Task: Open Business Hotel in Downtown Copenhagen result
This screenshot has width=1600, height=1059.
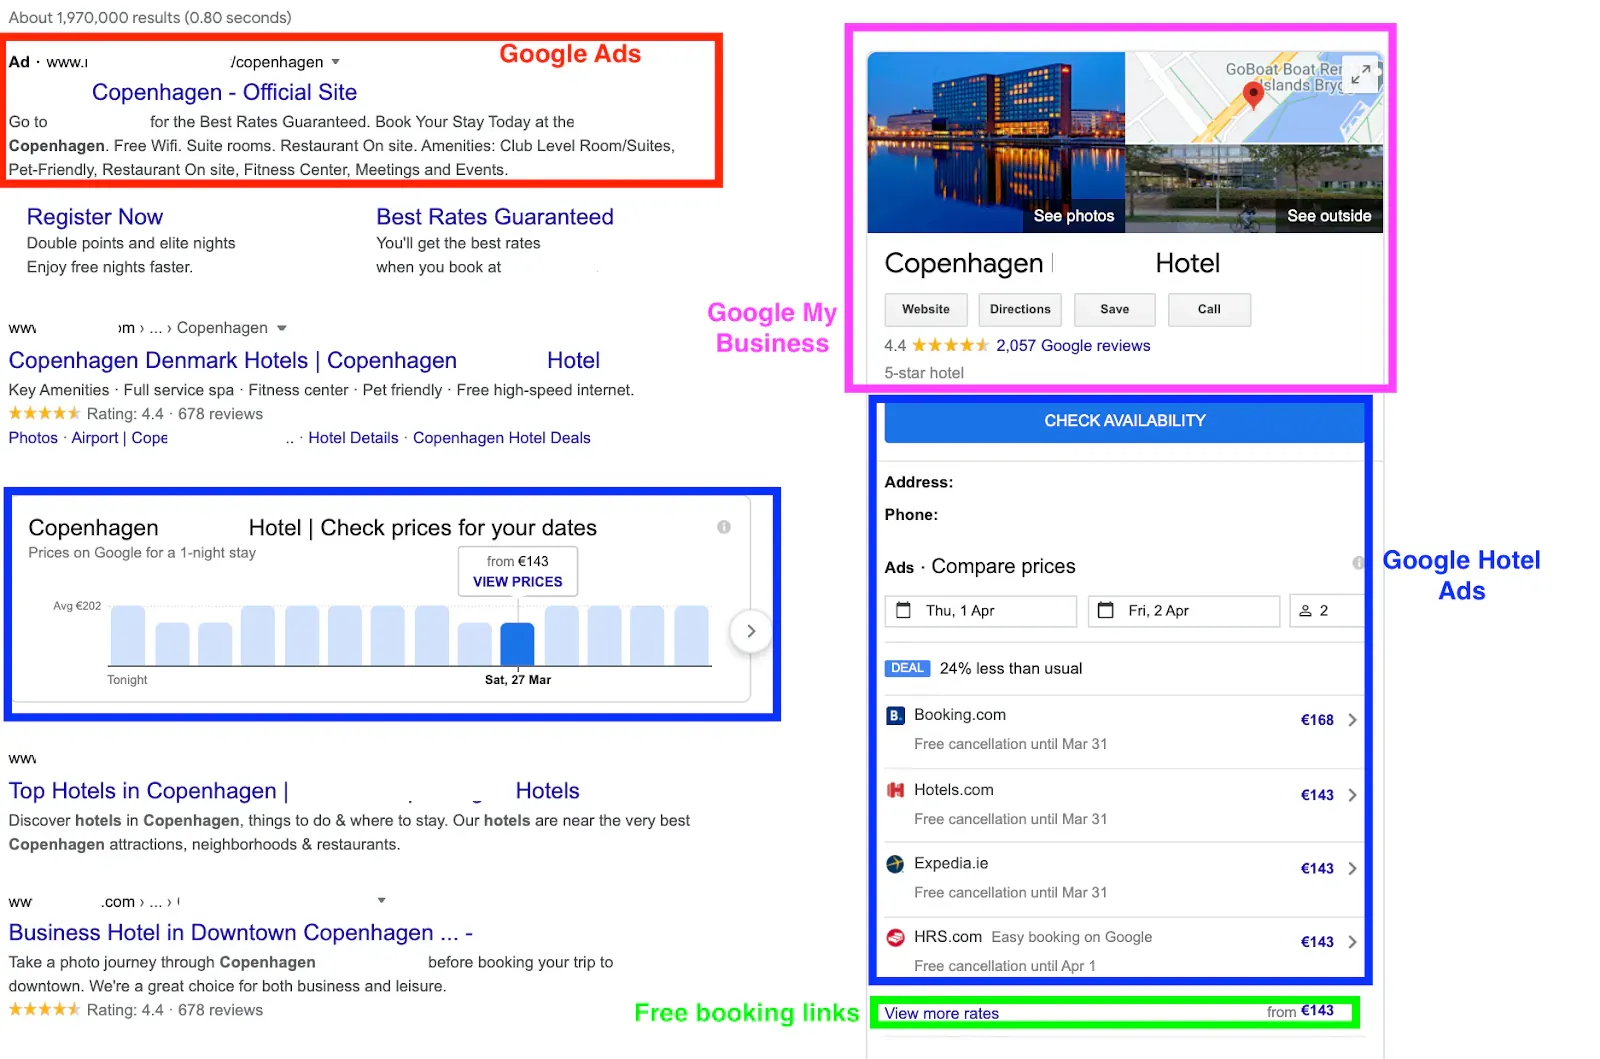Action: tap(241, 933)
